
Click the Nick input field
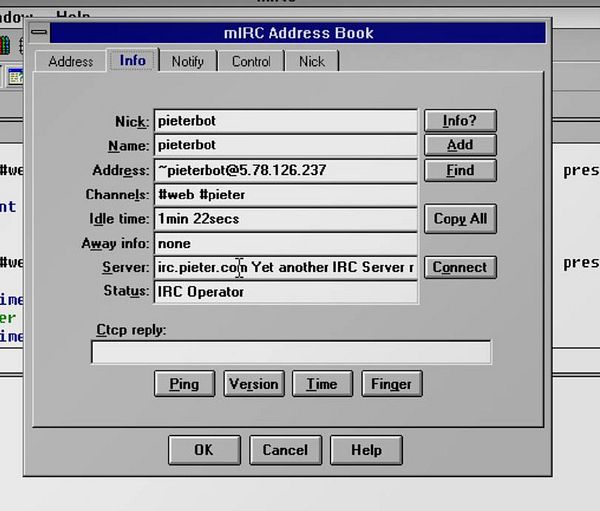pyautogui.click(x=286, y=121)
